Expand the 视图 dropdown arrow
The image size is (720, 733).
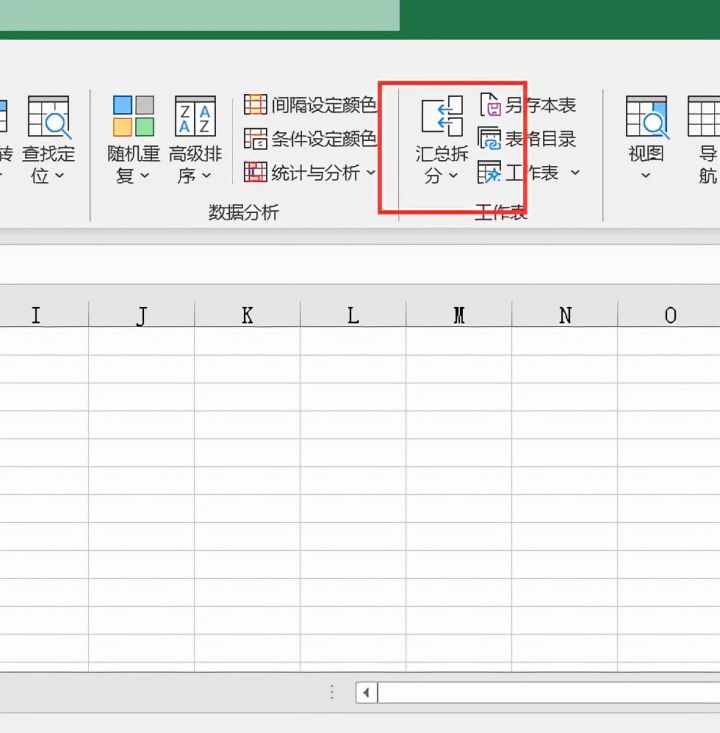click(646, 176)
